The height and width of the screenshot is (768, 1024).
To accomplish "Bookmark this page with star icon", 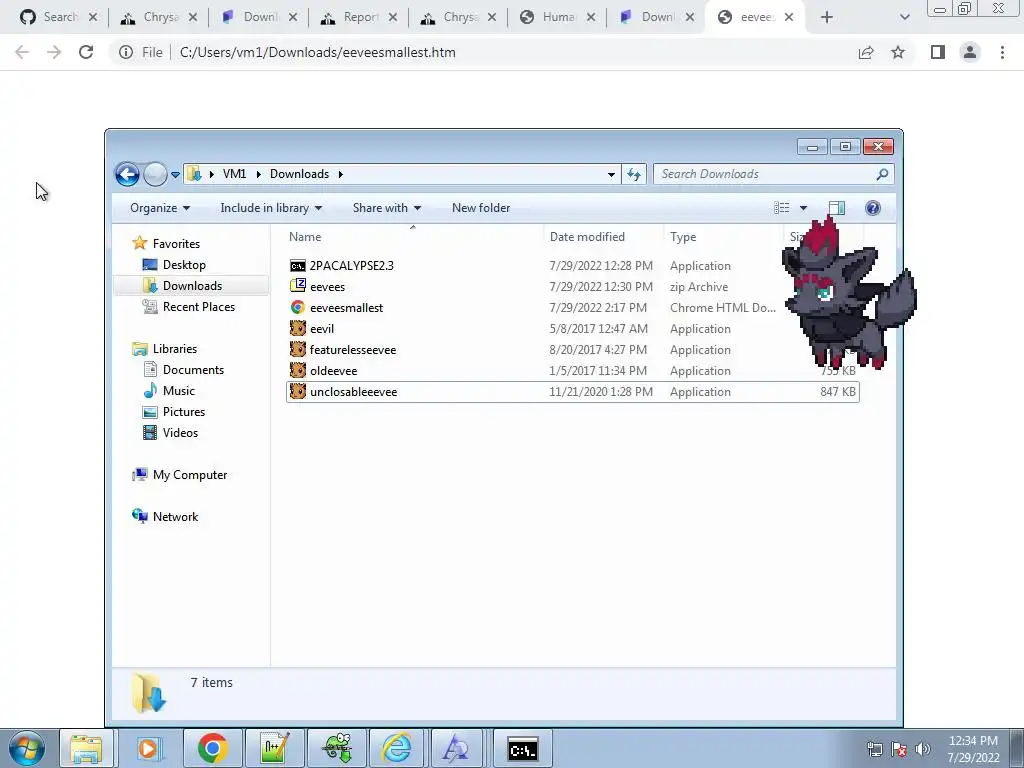I will tap(898, 52).
